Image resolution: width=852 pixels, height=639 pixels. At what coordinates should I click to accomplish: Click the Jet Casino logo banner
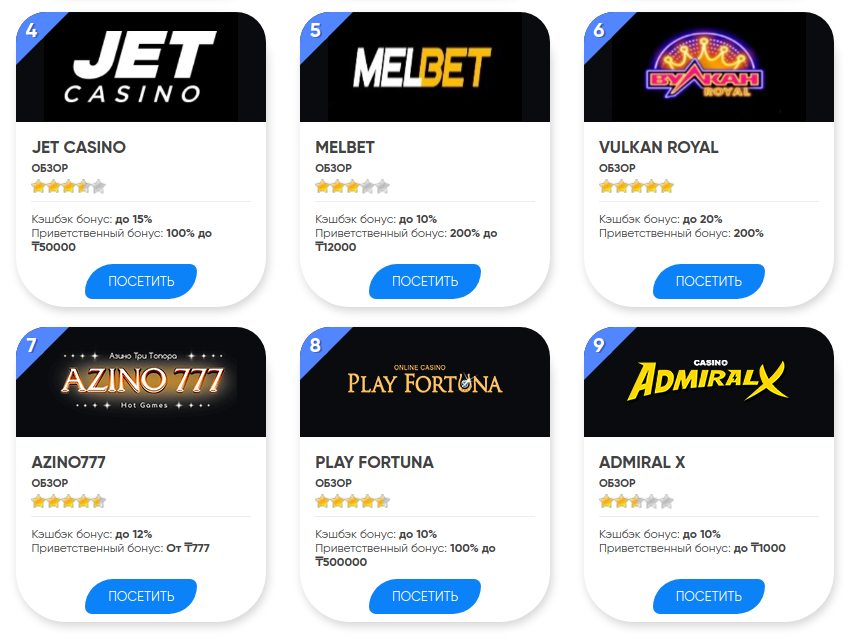click(x=141, y=67)
